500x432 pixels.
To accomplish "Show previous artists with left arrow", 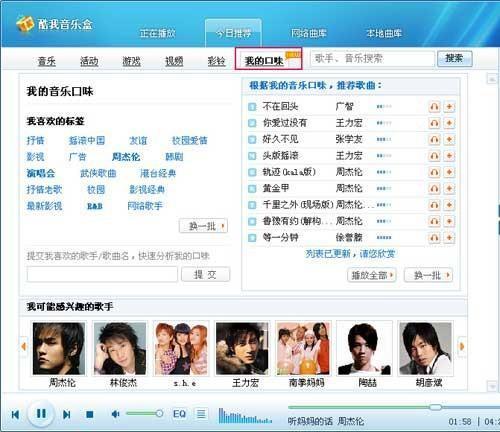I will tap(23, 347).
